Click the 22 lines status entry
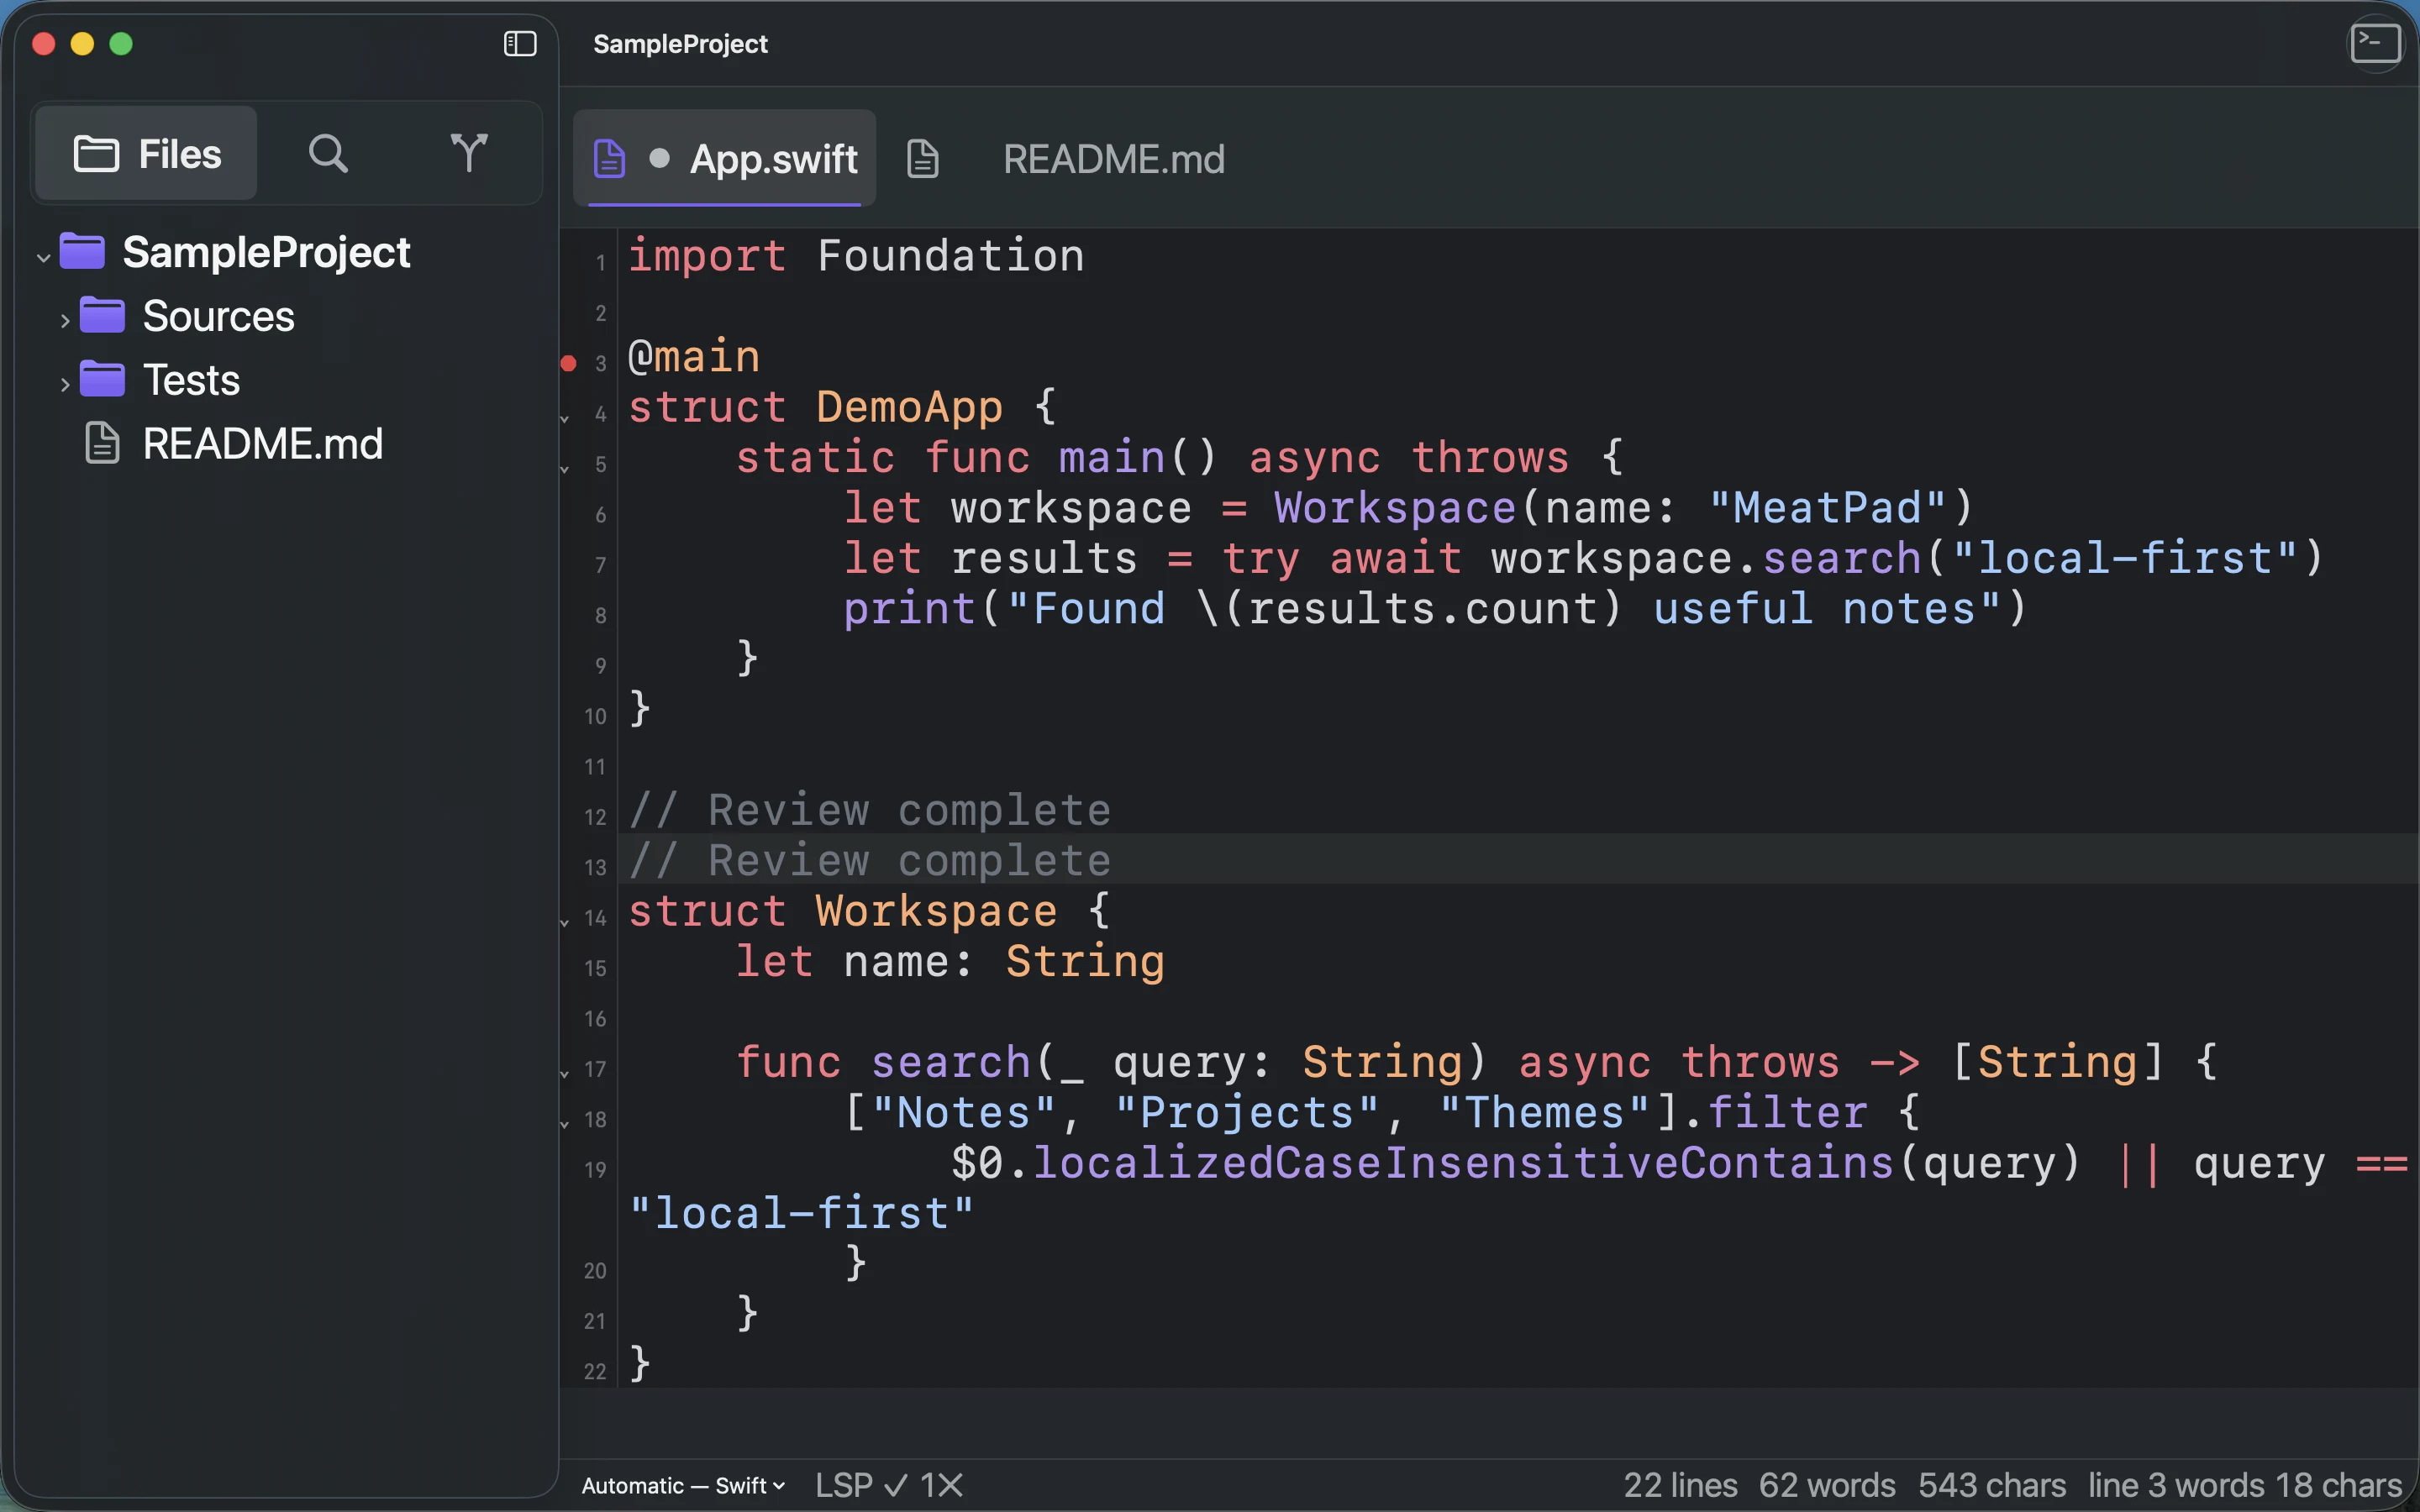 click(x=1680, y=1486)
